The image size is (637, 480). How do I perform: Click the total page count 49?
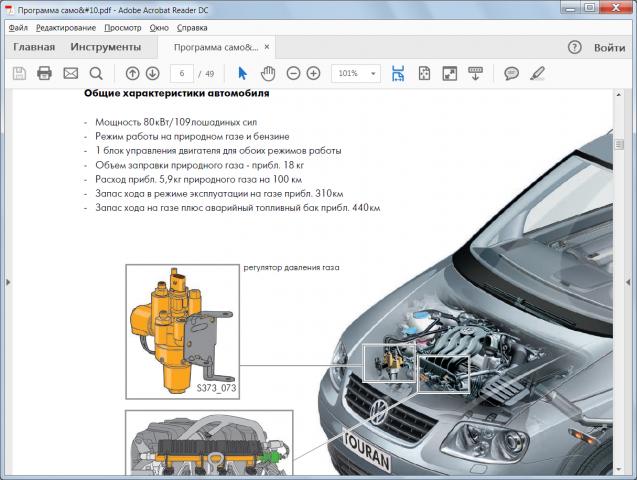click(x=210, y=74)
